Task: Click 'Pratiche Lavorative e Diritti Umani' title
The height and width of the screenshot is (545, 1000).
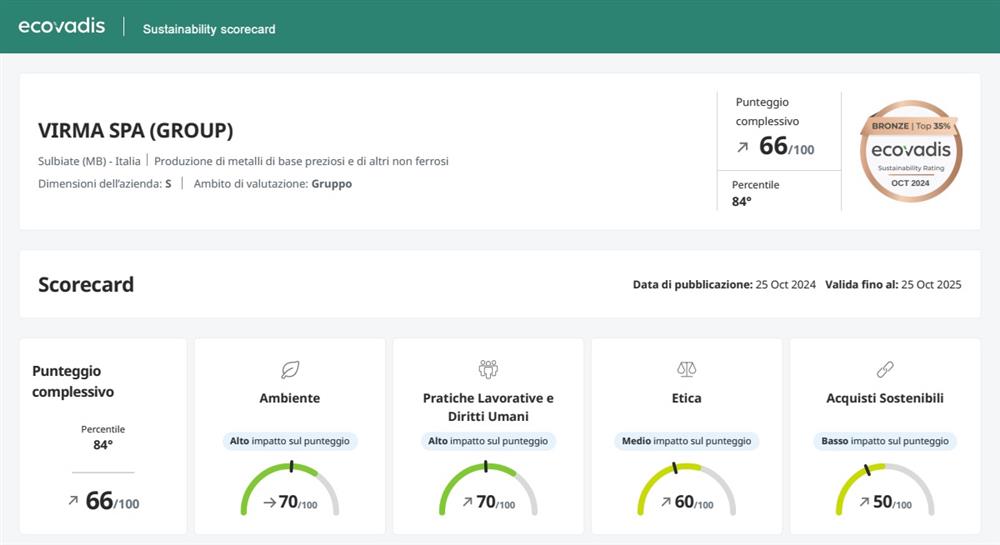Action: pos(488,407)
